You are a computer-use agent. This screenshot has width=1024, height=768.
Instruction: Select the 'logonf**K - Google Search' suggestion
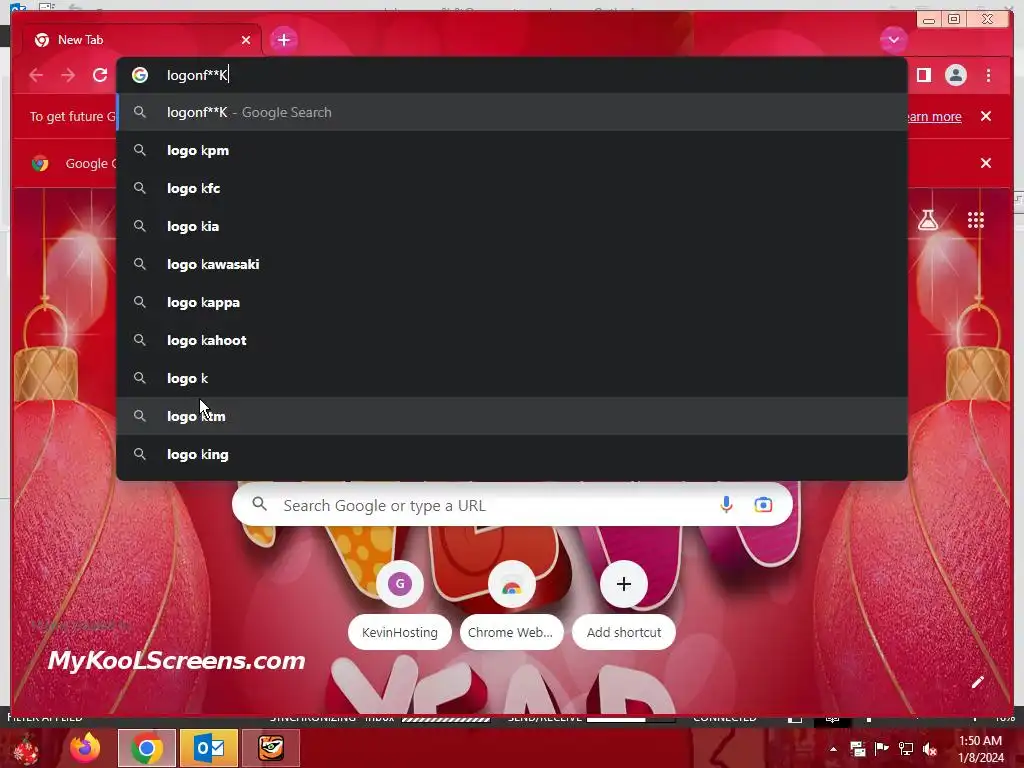512,112
